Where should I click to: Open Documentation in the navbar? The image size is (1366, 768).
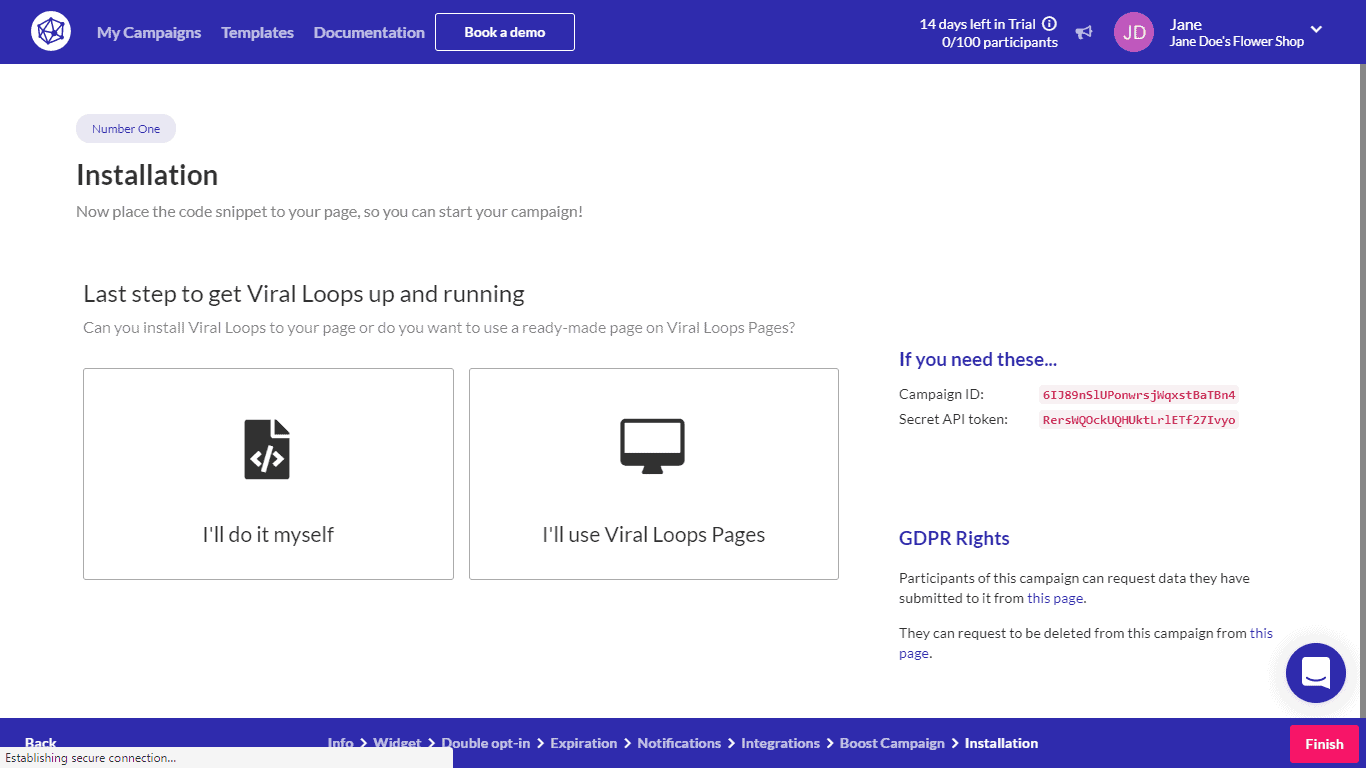pyautogui.click(x=369, y=32)
